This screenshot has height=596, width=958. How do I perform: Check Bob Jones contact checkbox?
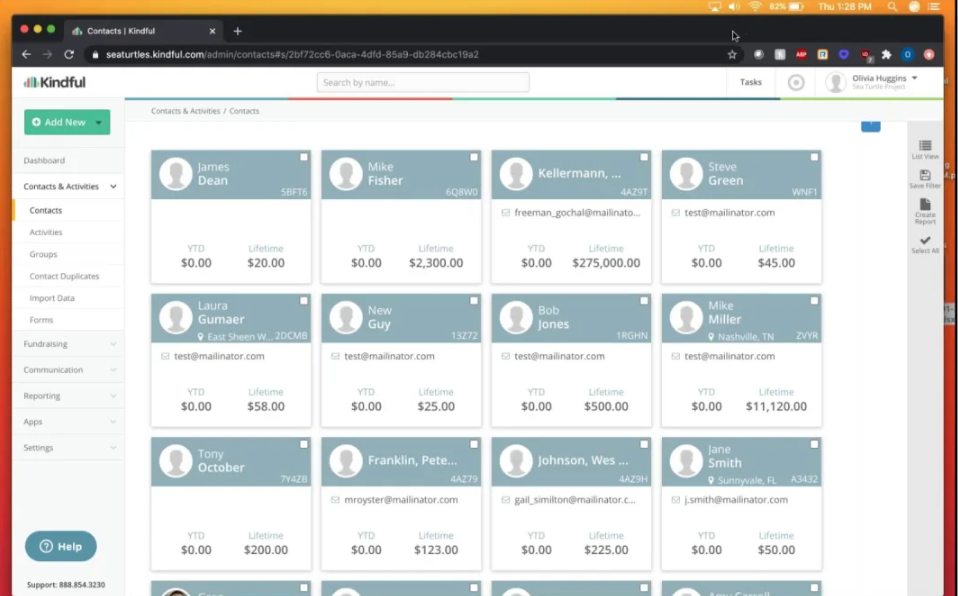[644, 301]
